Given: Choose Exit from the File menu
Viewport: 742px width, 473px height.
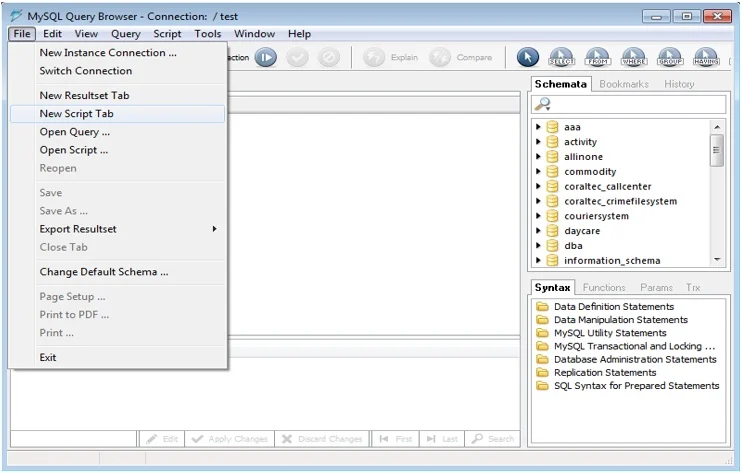Looking at the screenshot, I should coord(117,358).
